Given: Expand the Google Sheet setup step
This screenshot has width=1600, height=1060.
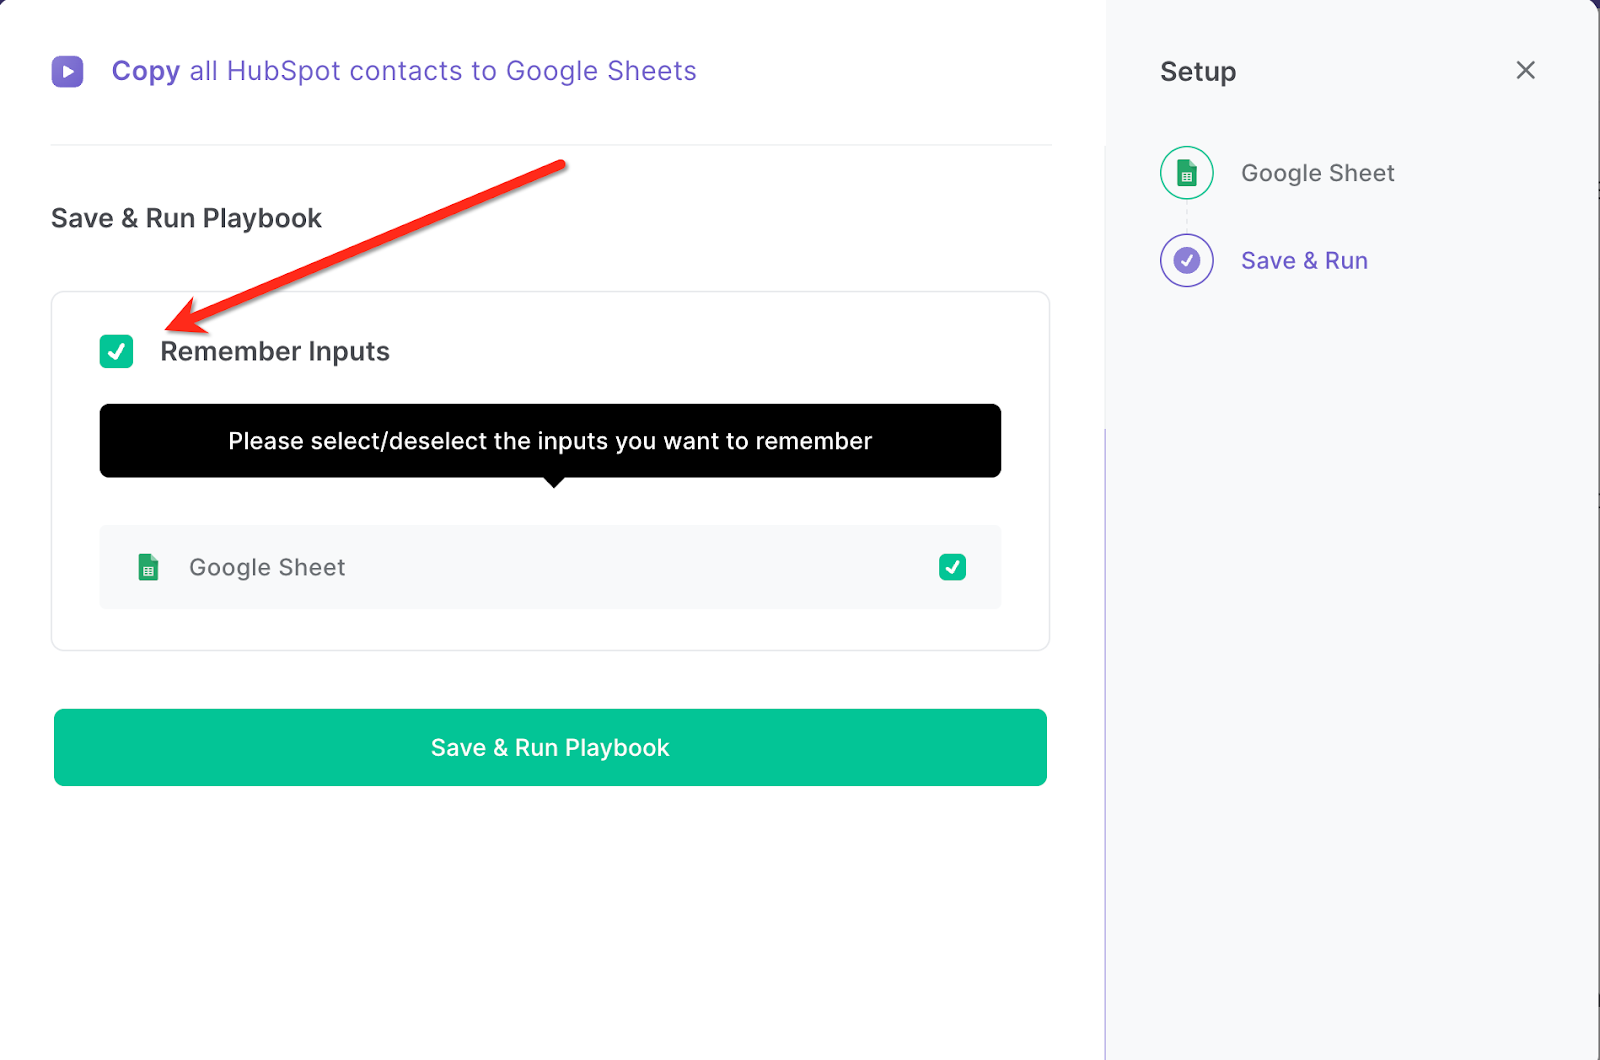Looking at the screenshot, I should [x=1316, y=172].
